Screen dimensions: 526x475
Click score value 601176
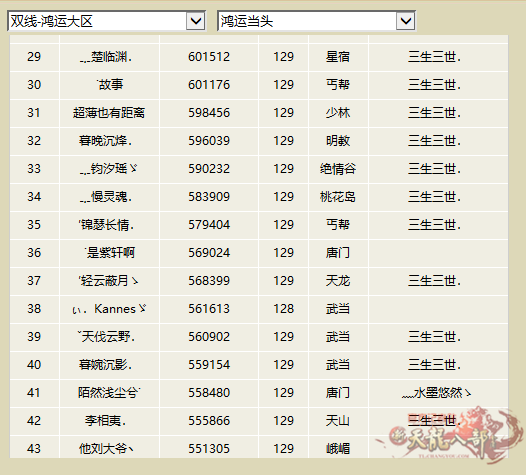pyautogui.click(x=209, y=85)
